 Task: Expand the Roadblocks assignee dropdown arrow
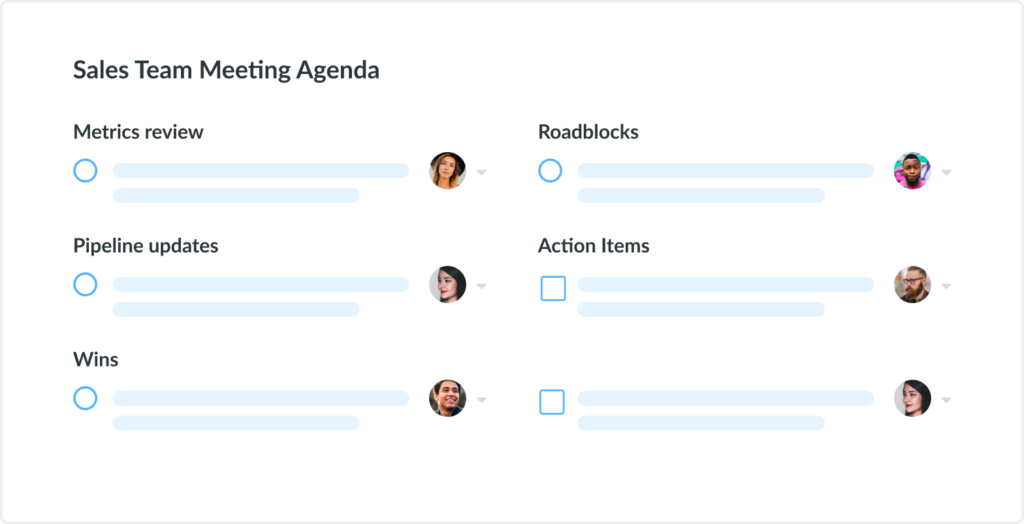[946, 172]
